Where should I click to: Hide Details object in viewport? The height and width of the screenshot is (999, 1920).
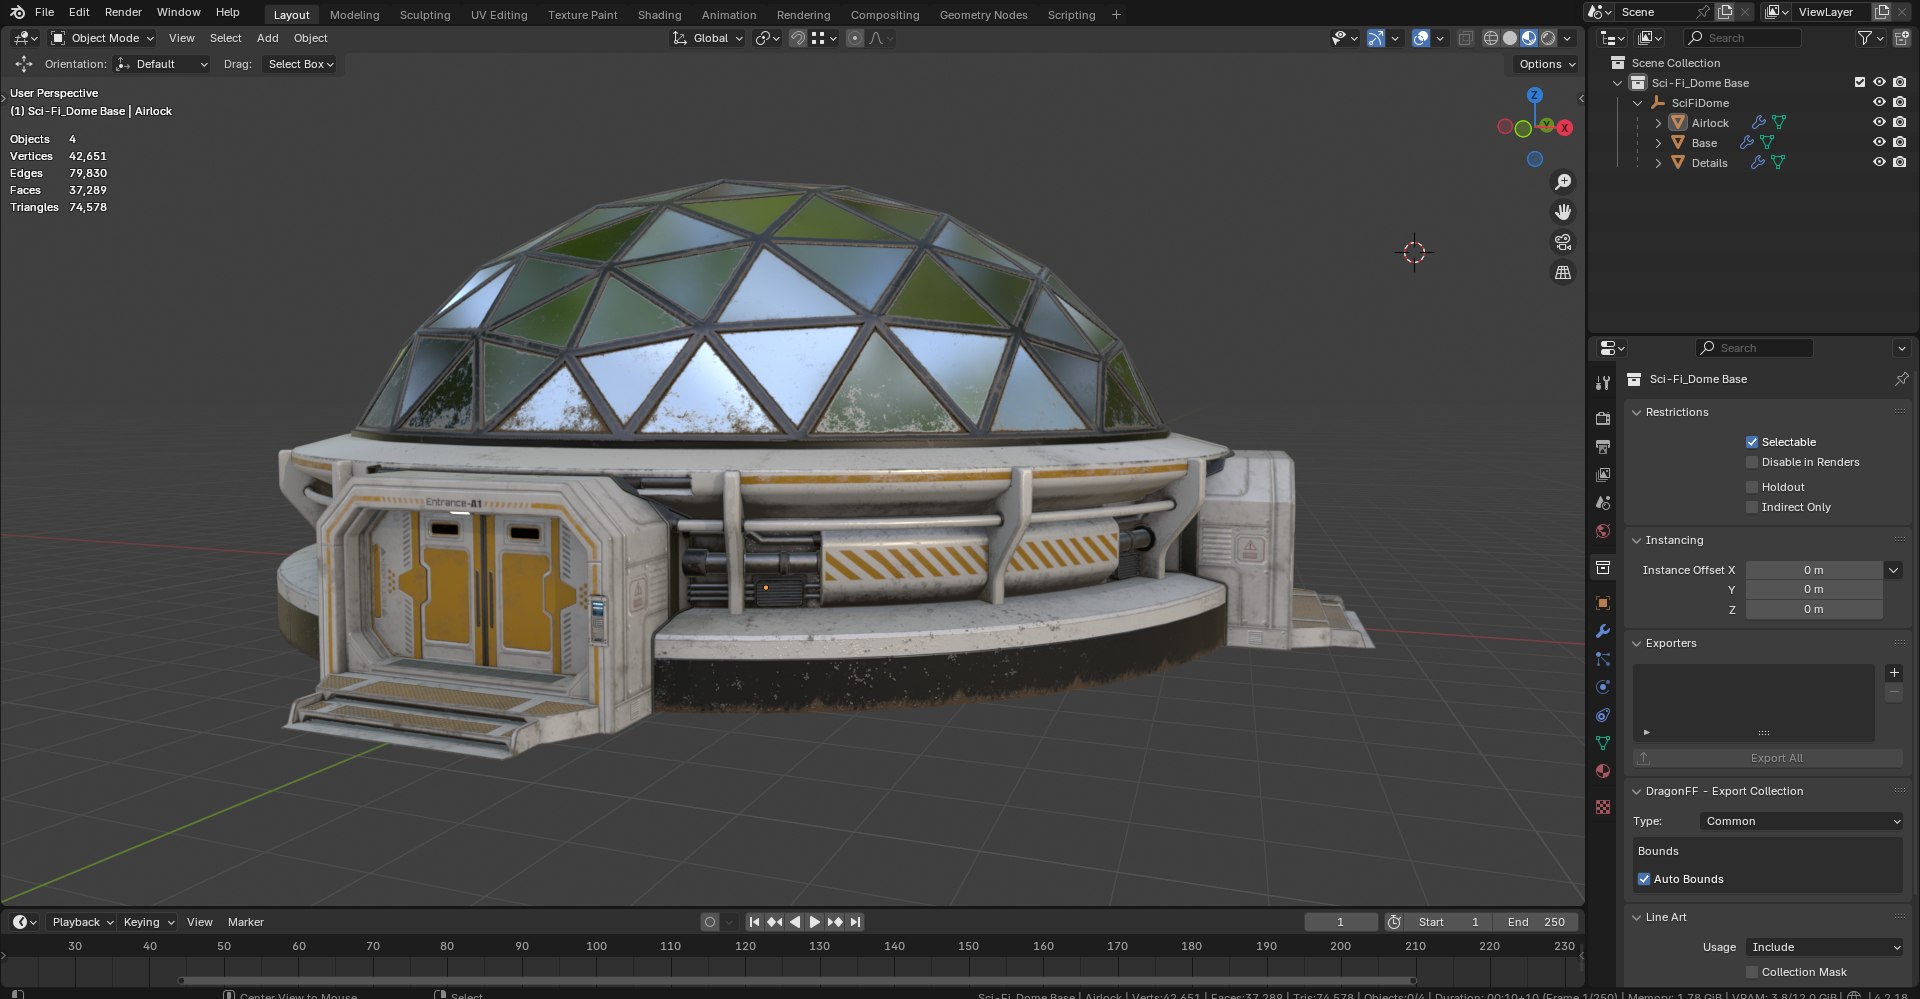pyautogui.click(x=1879, y=162)
